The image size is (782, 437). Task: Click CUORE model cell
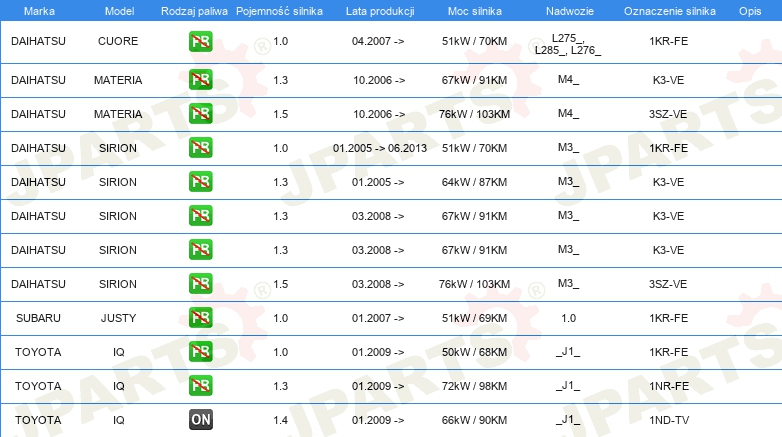118,41
